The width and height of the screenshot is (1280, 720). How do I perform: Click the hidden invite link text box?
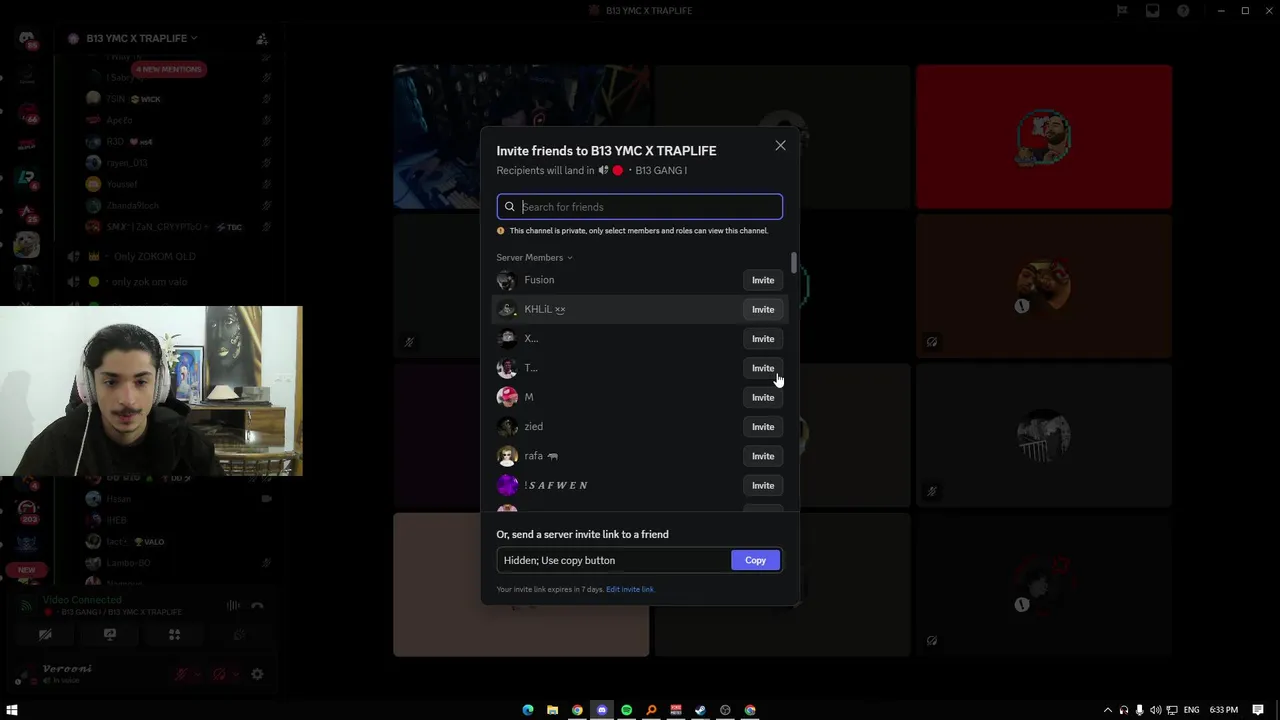[613, 560]
